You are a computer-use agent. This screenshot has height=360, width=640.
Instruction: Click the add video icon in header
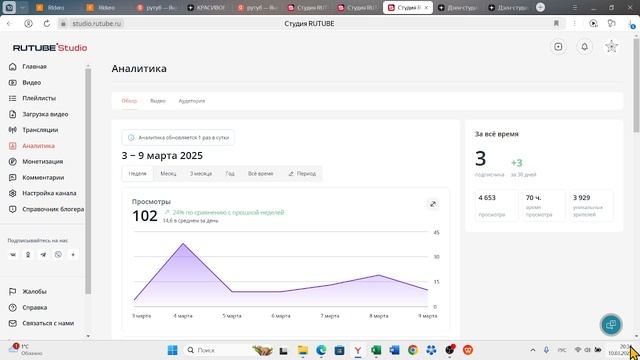pyautogui.click(x=558, y=47)
